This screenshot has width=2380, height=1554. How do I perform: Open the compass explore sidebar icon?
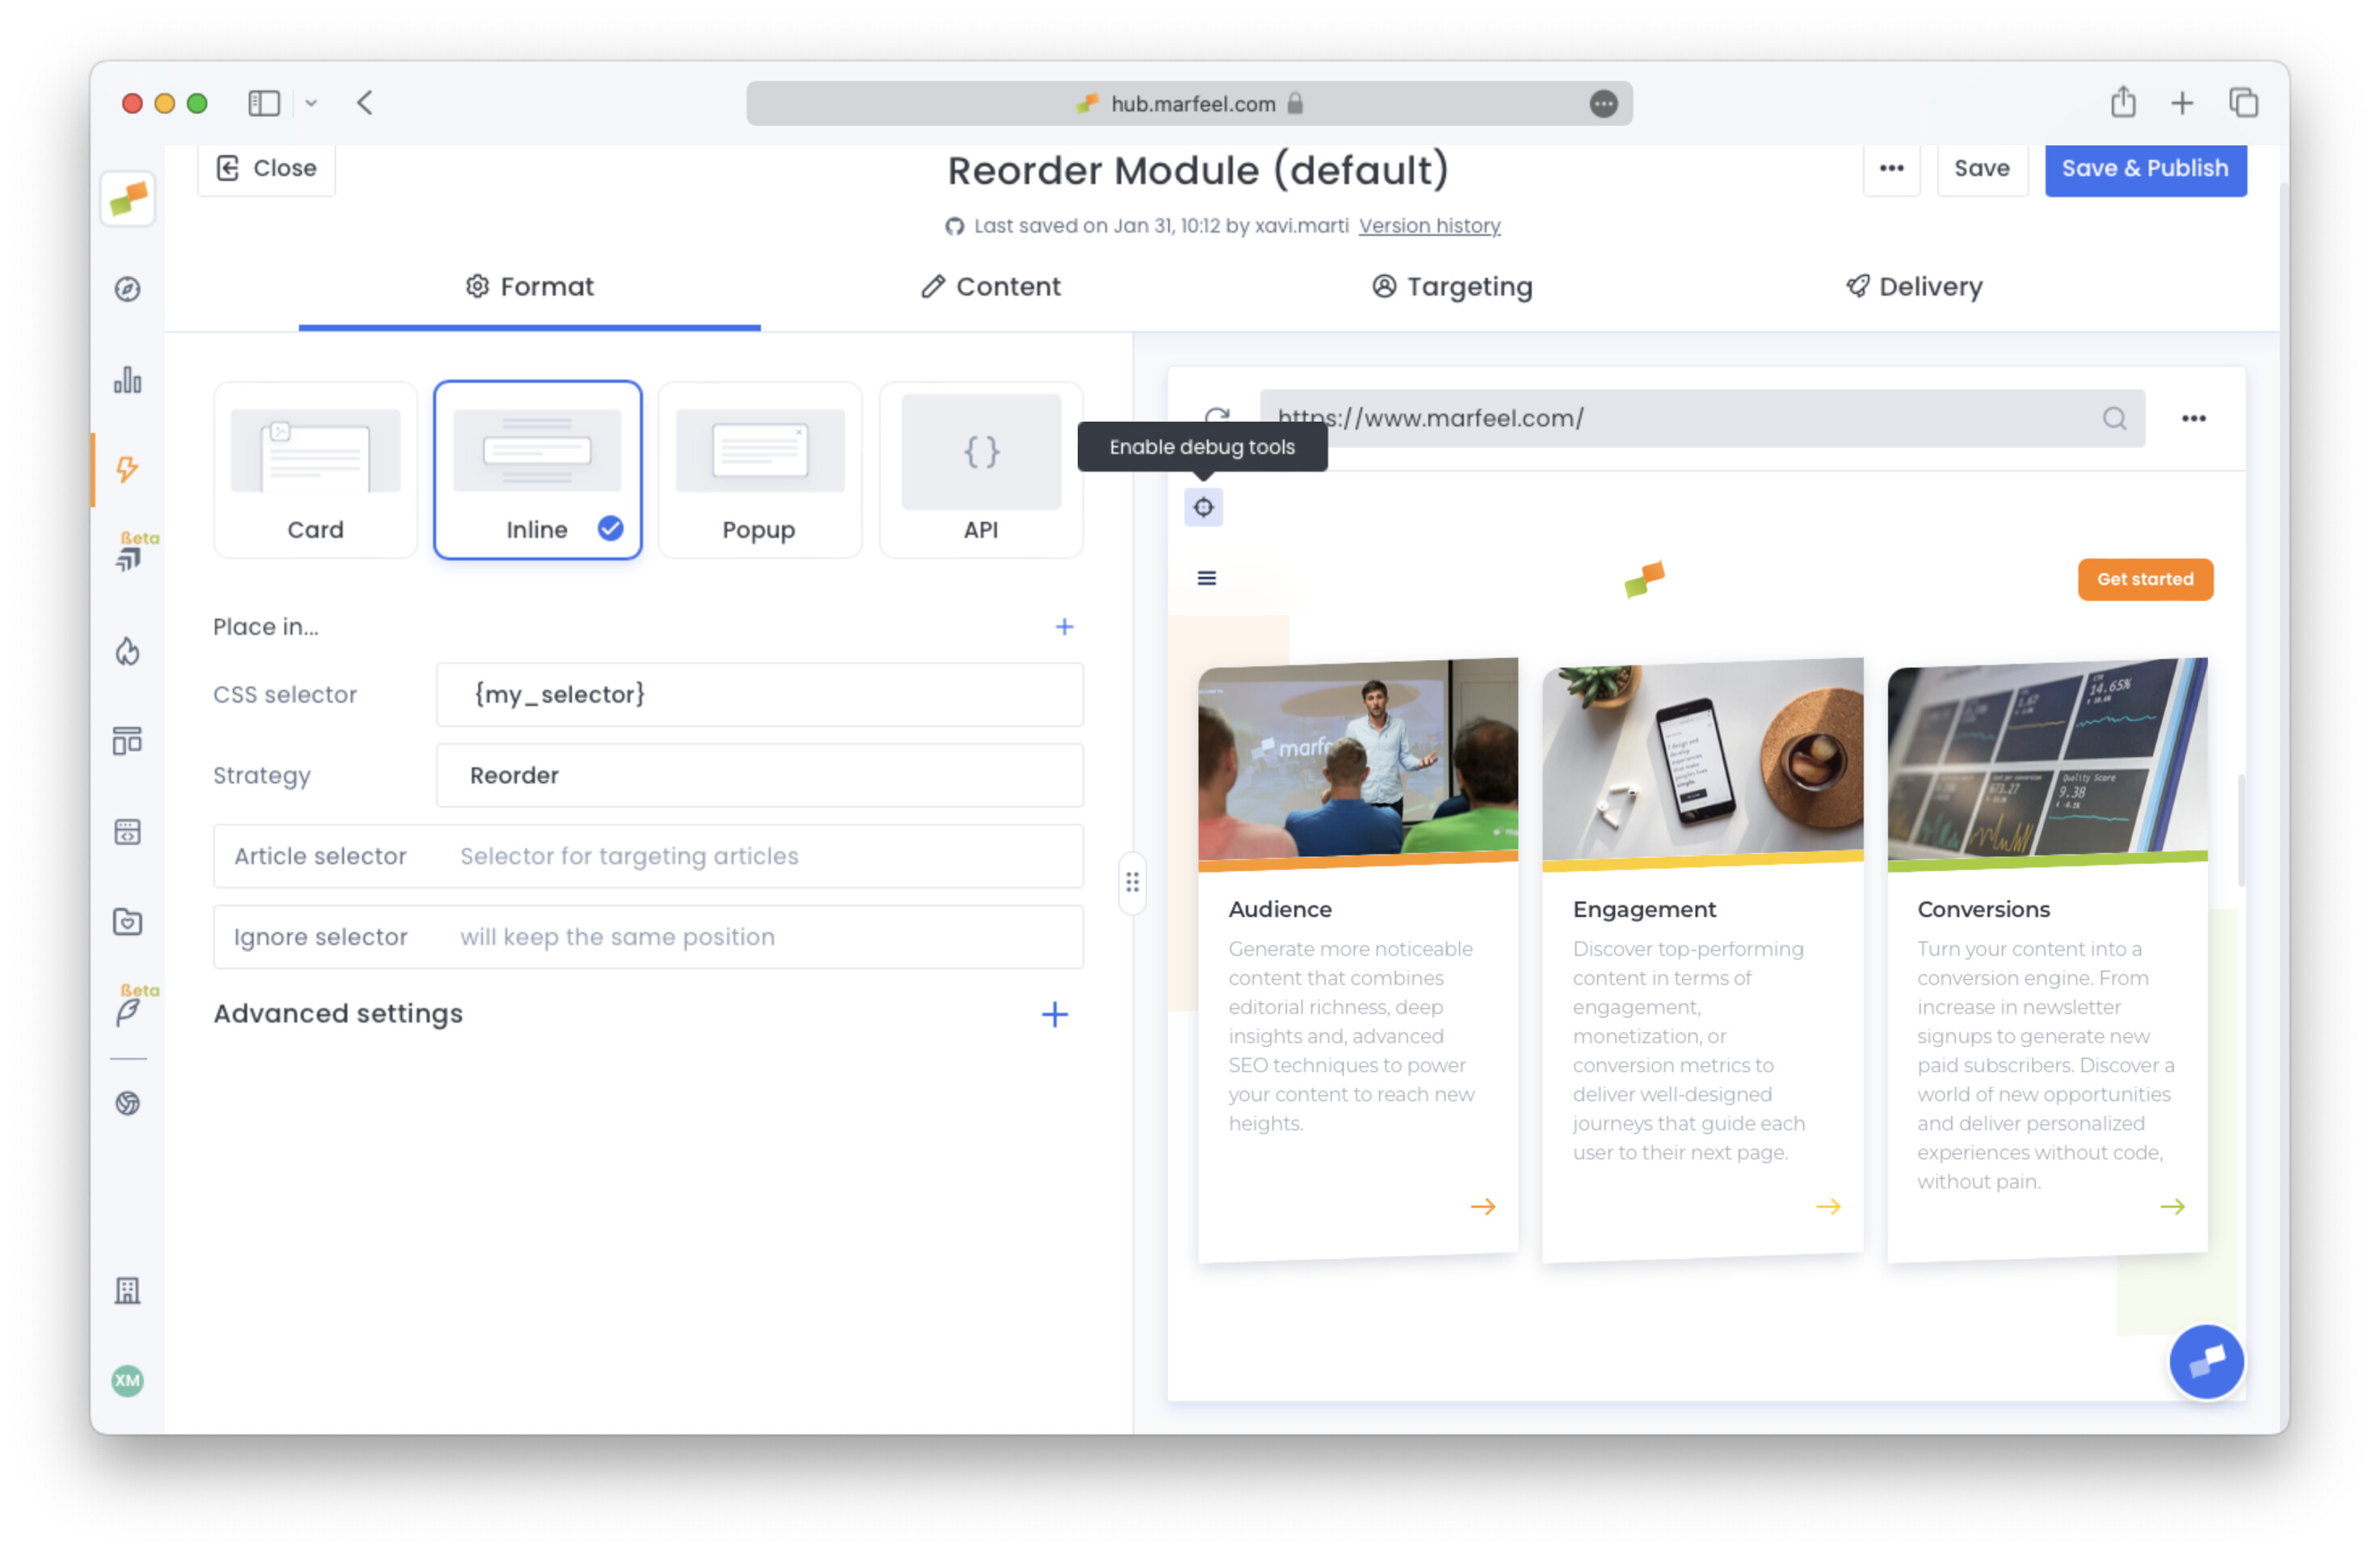[x=127, y=289]
